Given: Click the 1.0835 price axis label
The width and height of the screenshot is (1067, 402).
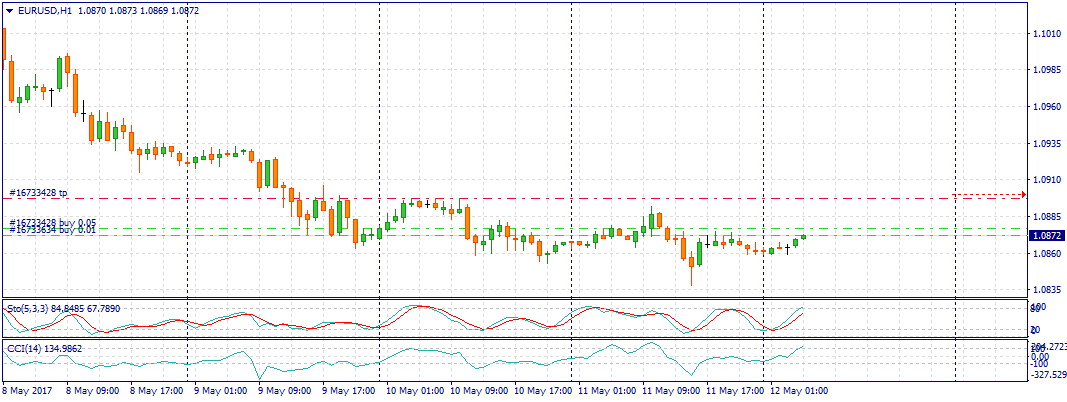Looking at the screenshot, I should point(1046,290).
